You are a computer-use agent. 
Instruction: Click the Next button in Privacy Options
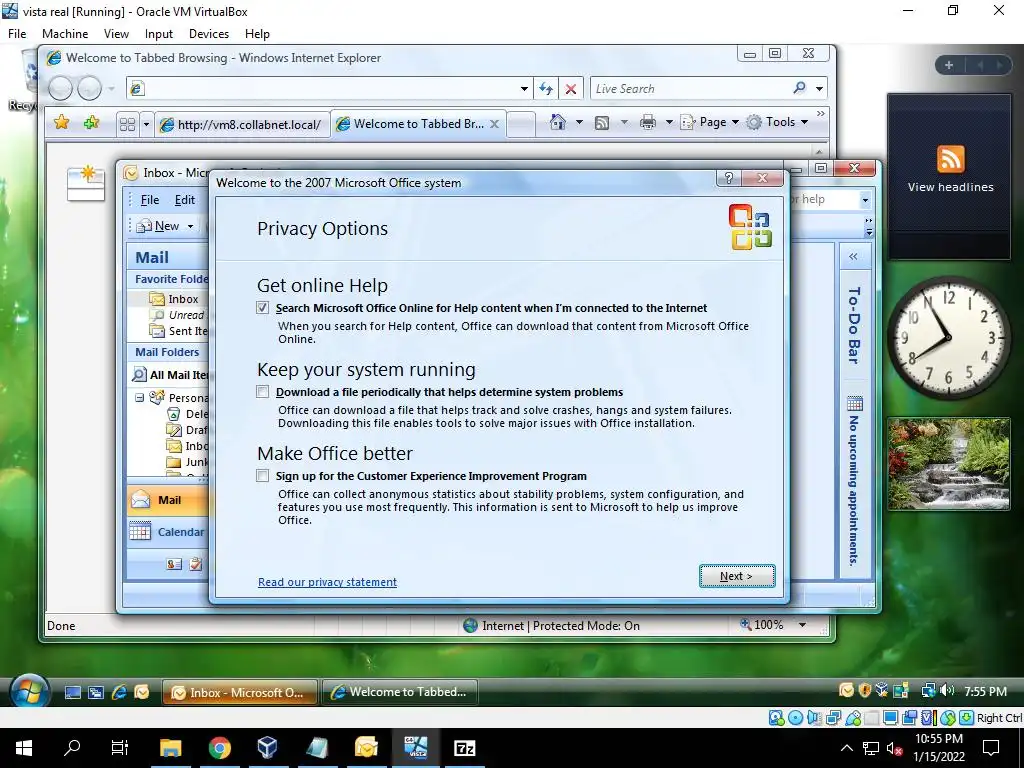click(737, 576)
